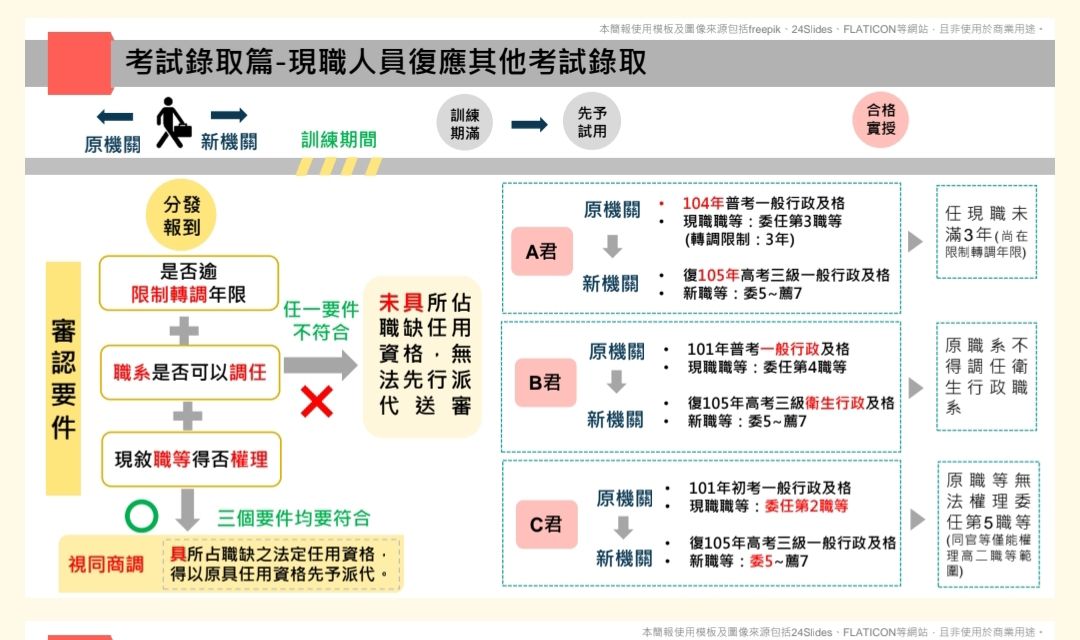Image resolution: width=1080 pixels, height=640 pixels.
Task: Click the gray down arrow in A君 panel
Action: click(612, 247)
